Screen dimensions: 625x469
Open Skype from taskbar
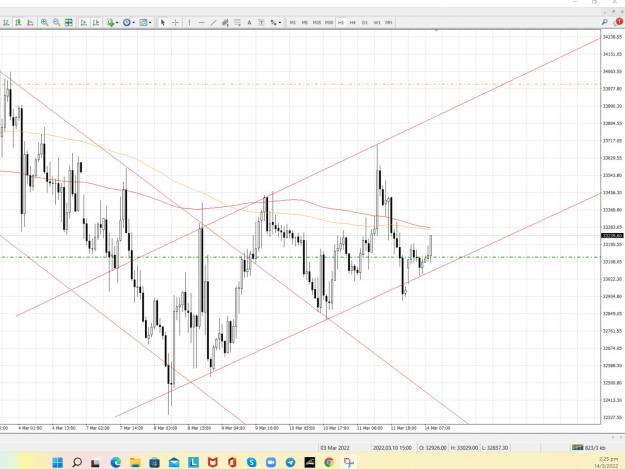pyautogui.click(x=252, y=462)
